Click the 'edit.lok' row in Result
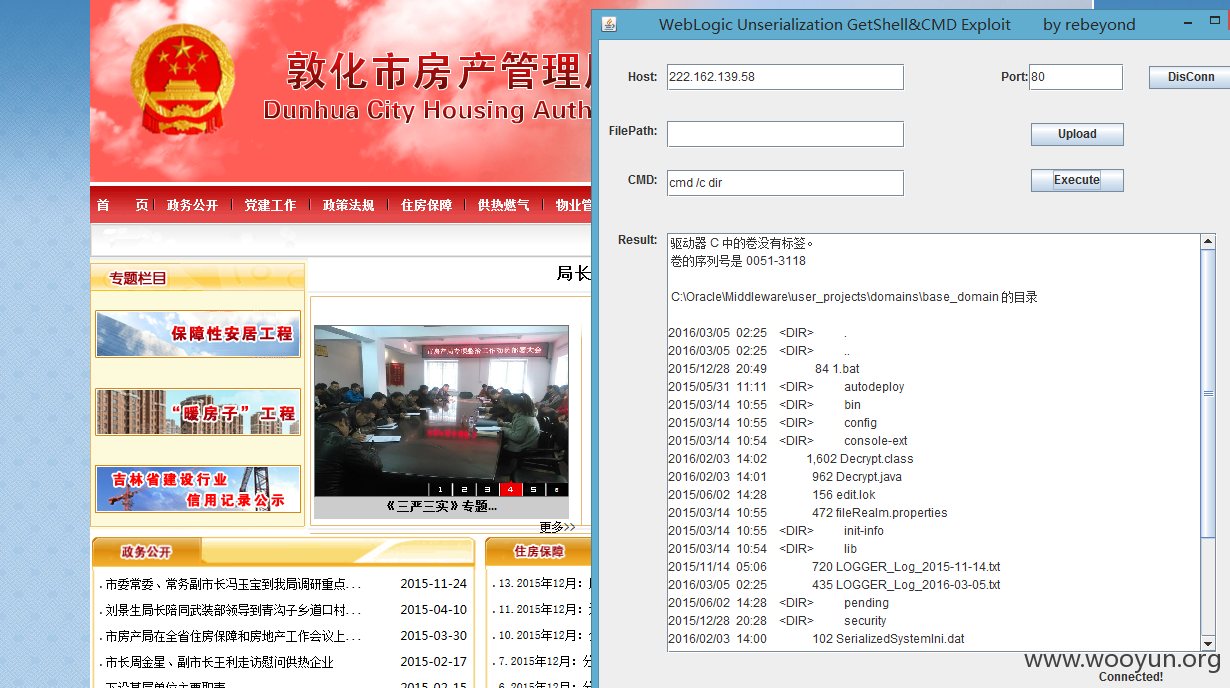Viewport: 1230px width, 688px height. click(x=772, y=495)
